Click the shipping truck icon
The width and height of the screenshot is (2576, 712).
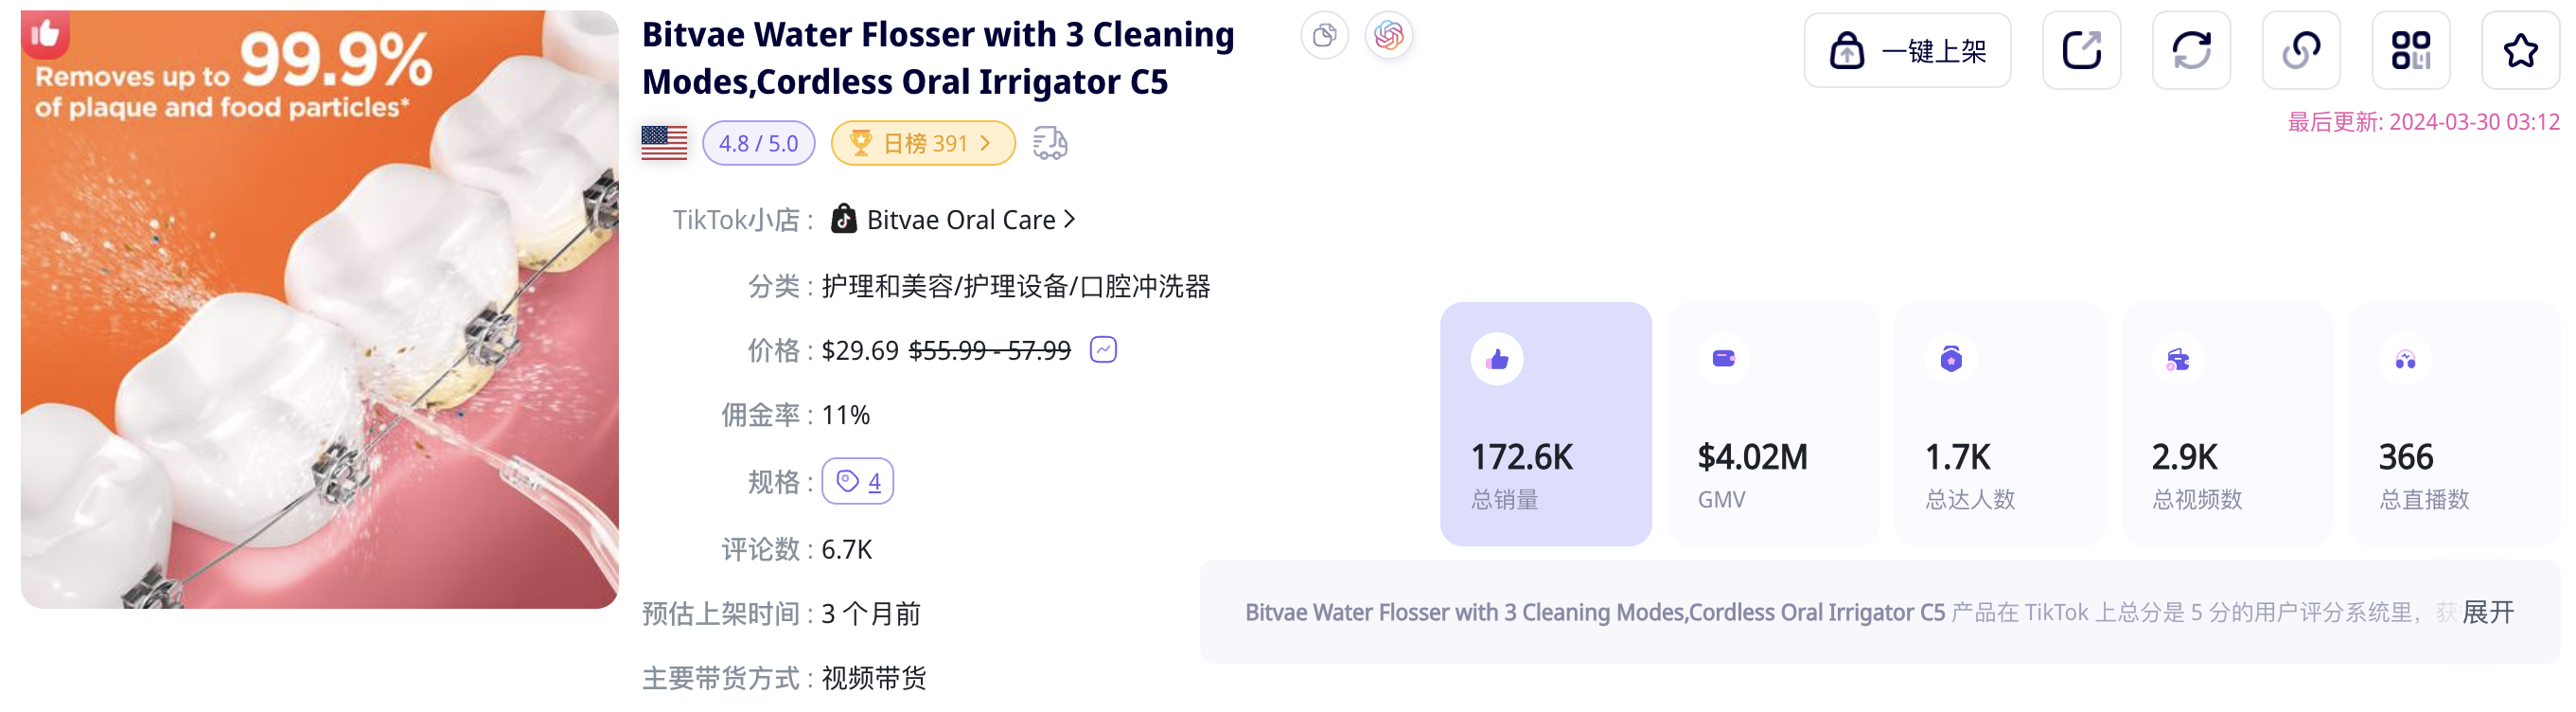click(1050, 143)
